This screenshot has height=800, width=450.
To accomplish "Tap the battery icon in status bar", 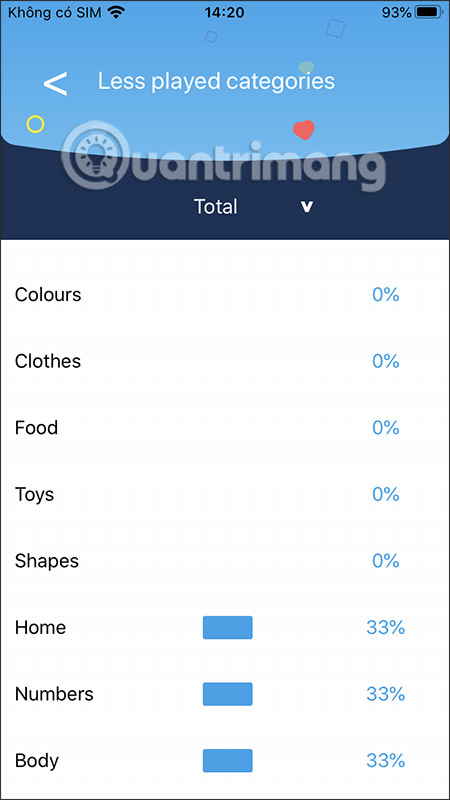I will click(x=430, y=13).
